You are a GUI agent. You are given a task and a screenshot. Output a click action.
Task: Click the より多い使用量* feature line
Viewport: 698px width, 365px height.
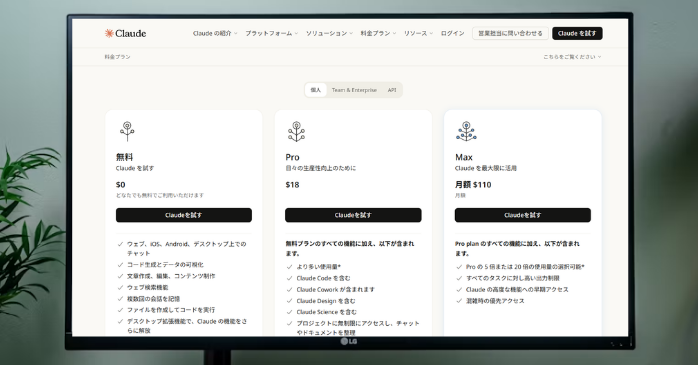click(319, 267)
